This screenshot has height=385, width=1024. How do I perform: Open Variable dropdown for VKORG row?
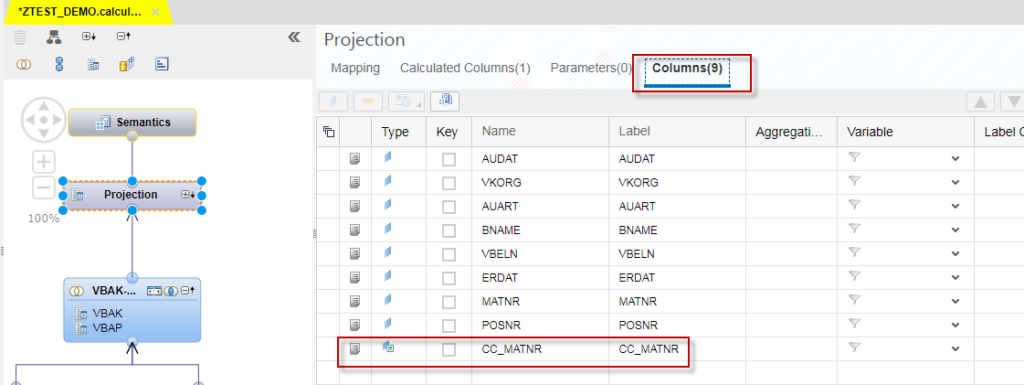[x=955, y=183]
